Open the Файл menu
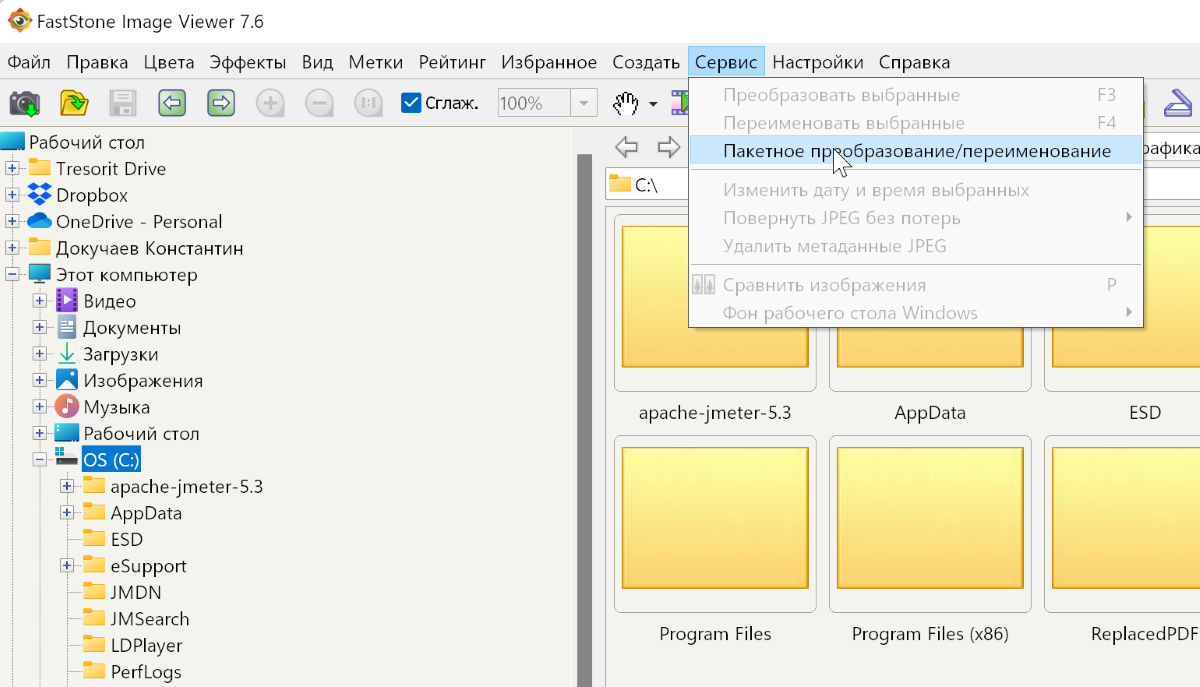The height and width of the screenshot is (687, 1200). pos(29,62)
